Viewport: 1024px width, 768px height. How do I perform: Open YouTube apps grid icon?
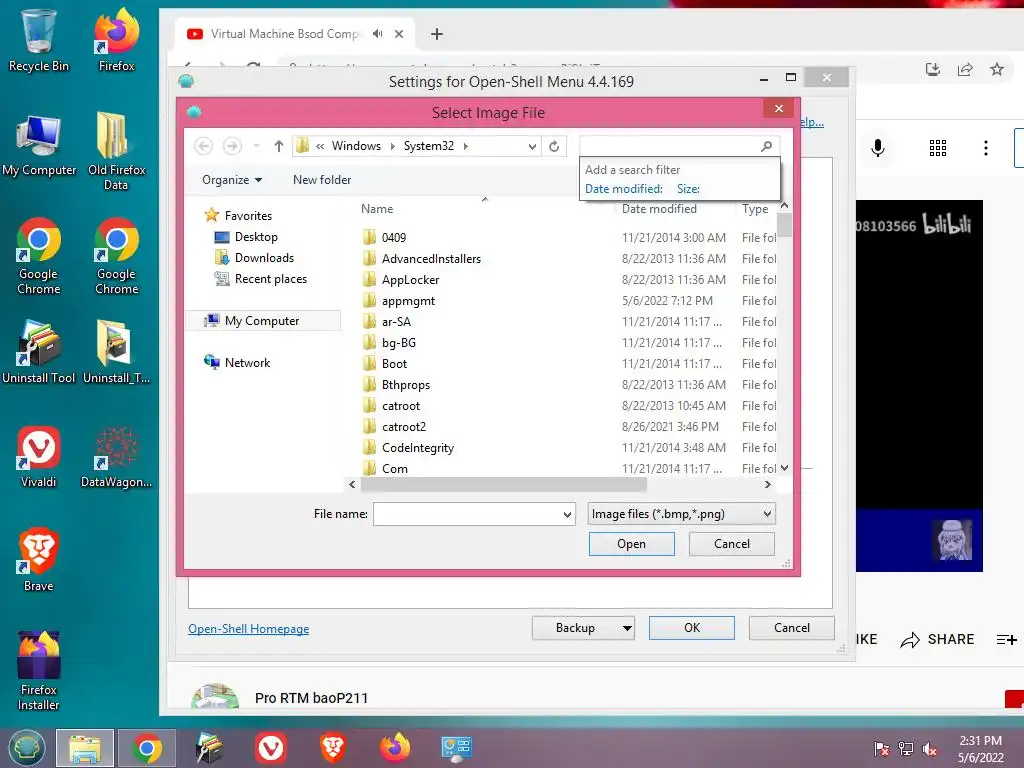pos(938,148)
